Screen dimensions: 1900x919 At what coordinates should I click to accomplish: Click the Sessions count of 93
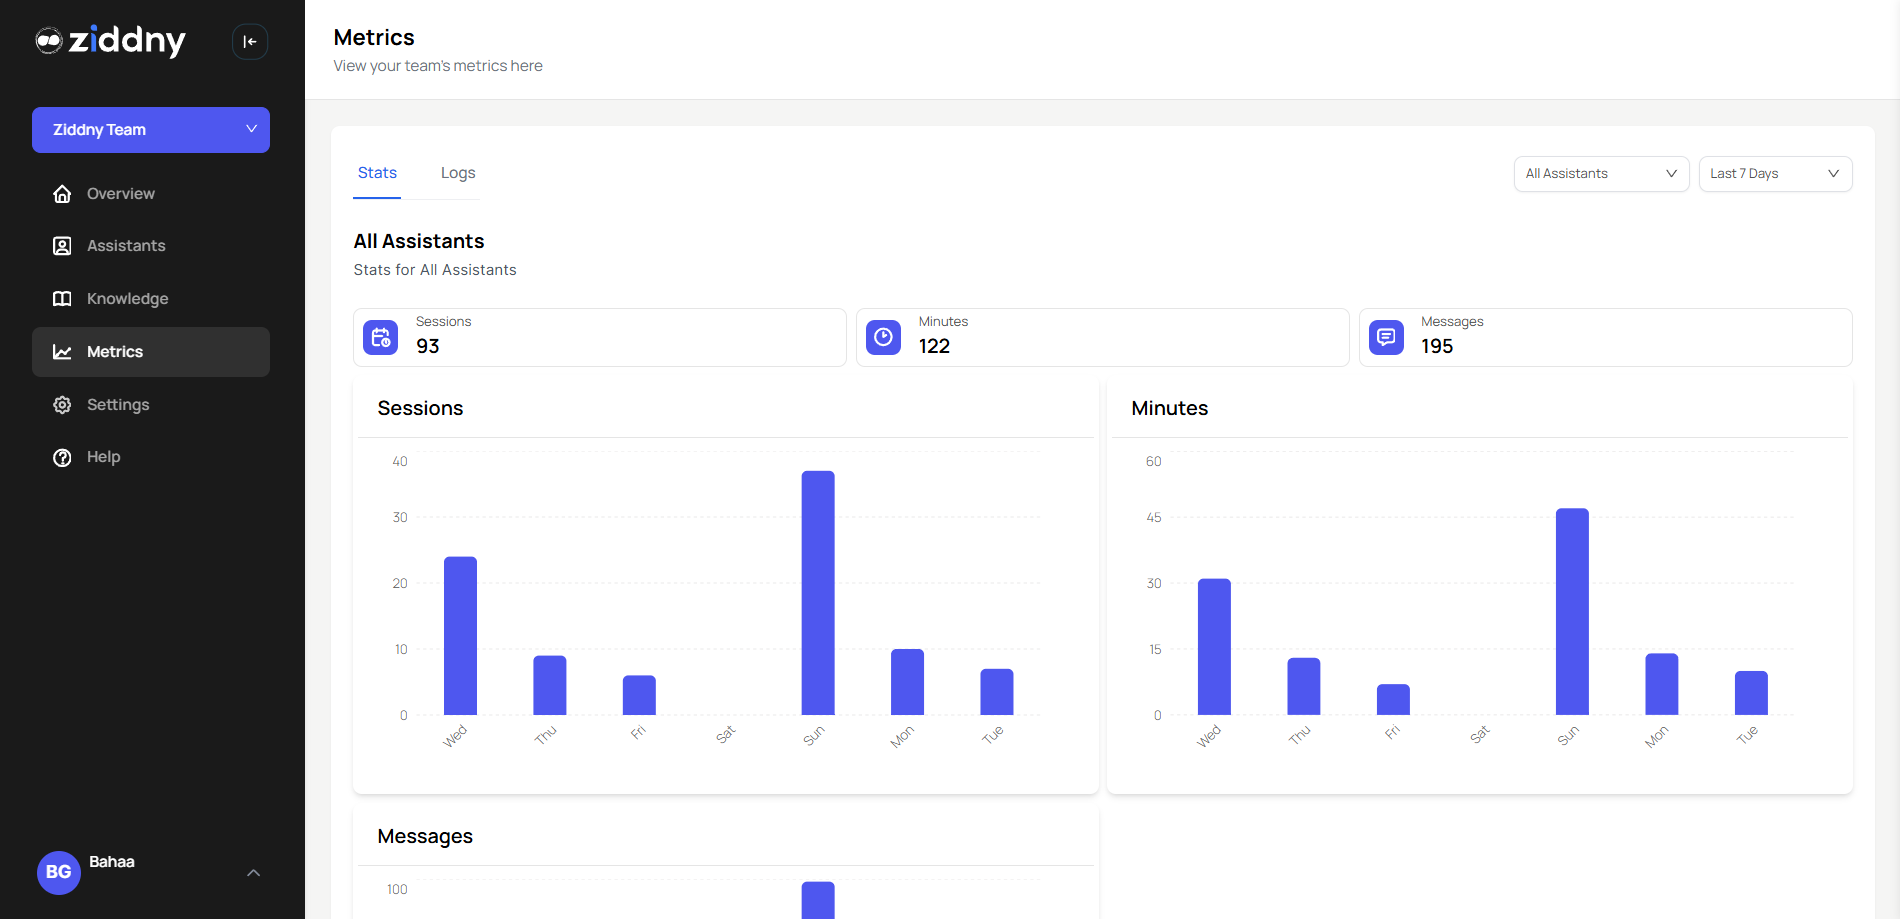[x=428, y=346]
